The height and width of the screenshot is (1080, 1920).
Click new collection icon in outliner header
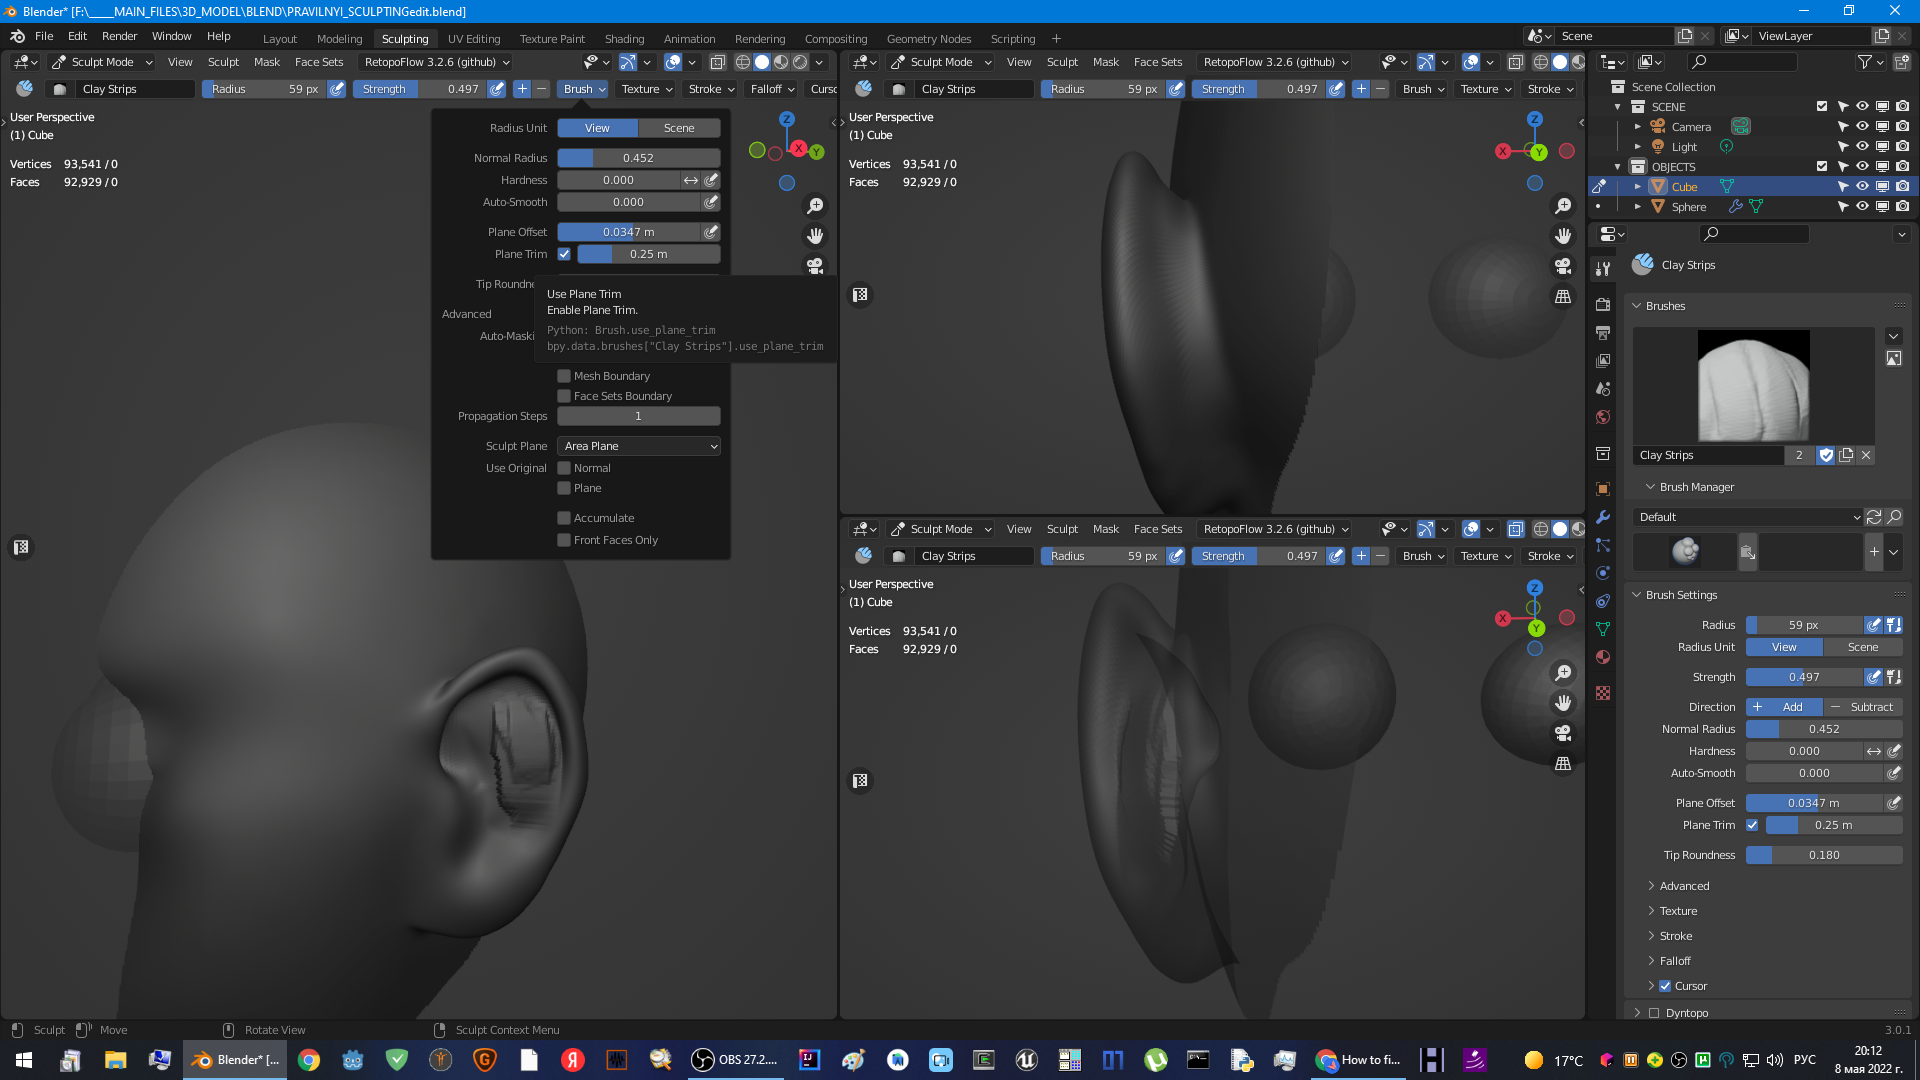pos(1901,62)
